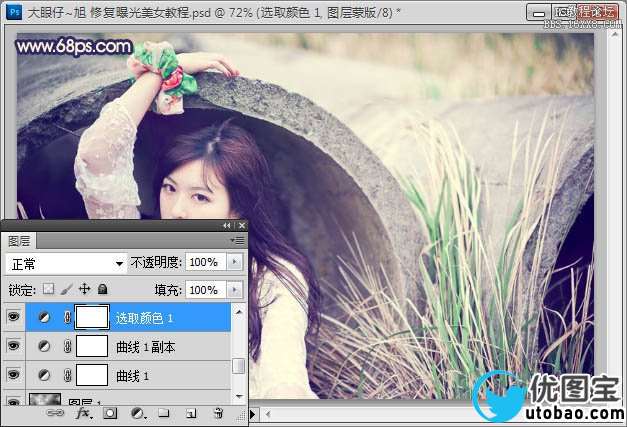The width and height of the screenshot is (627, 427).
Task: Select the 图层 1 layer thumbnail
Action: [x=45, y=399]
